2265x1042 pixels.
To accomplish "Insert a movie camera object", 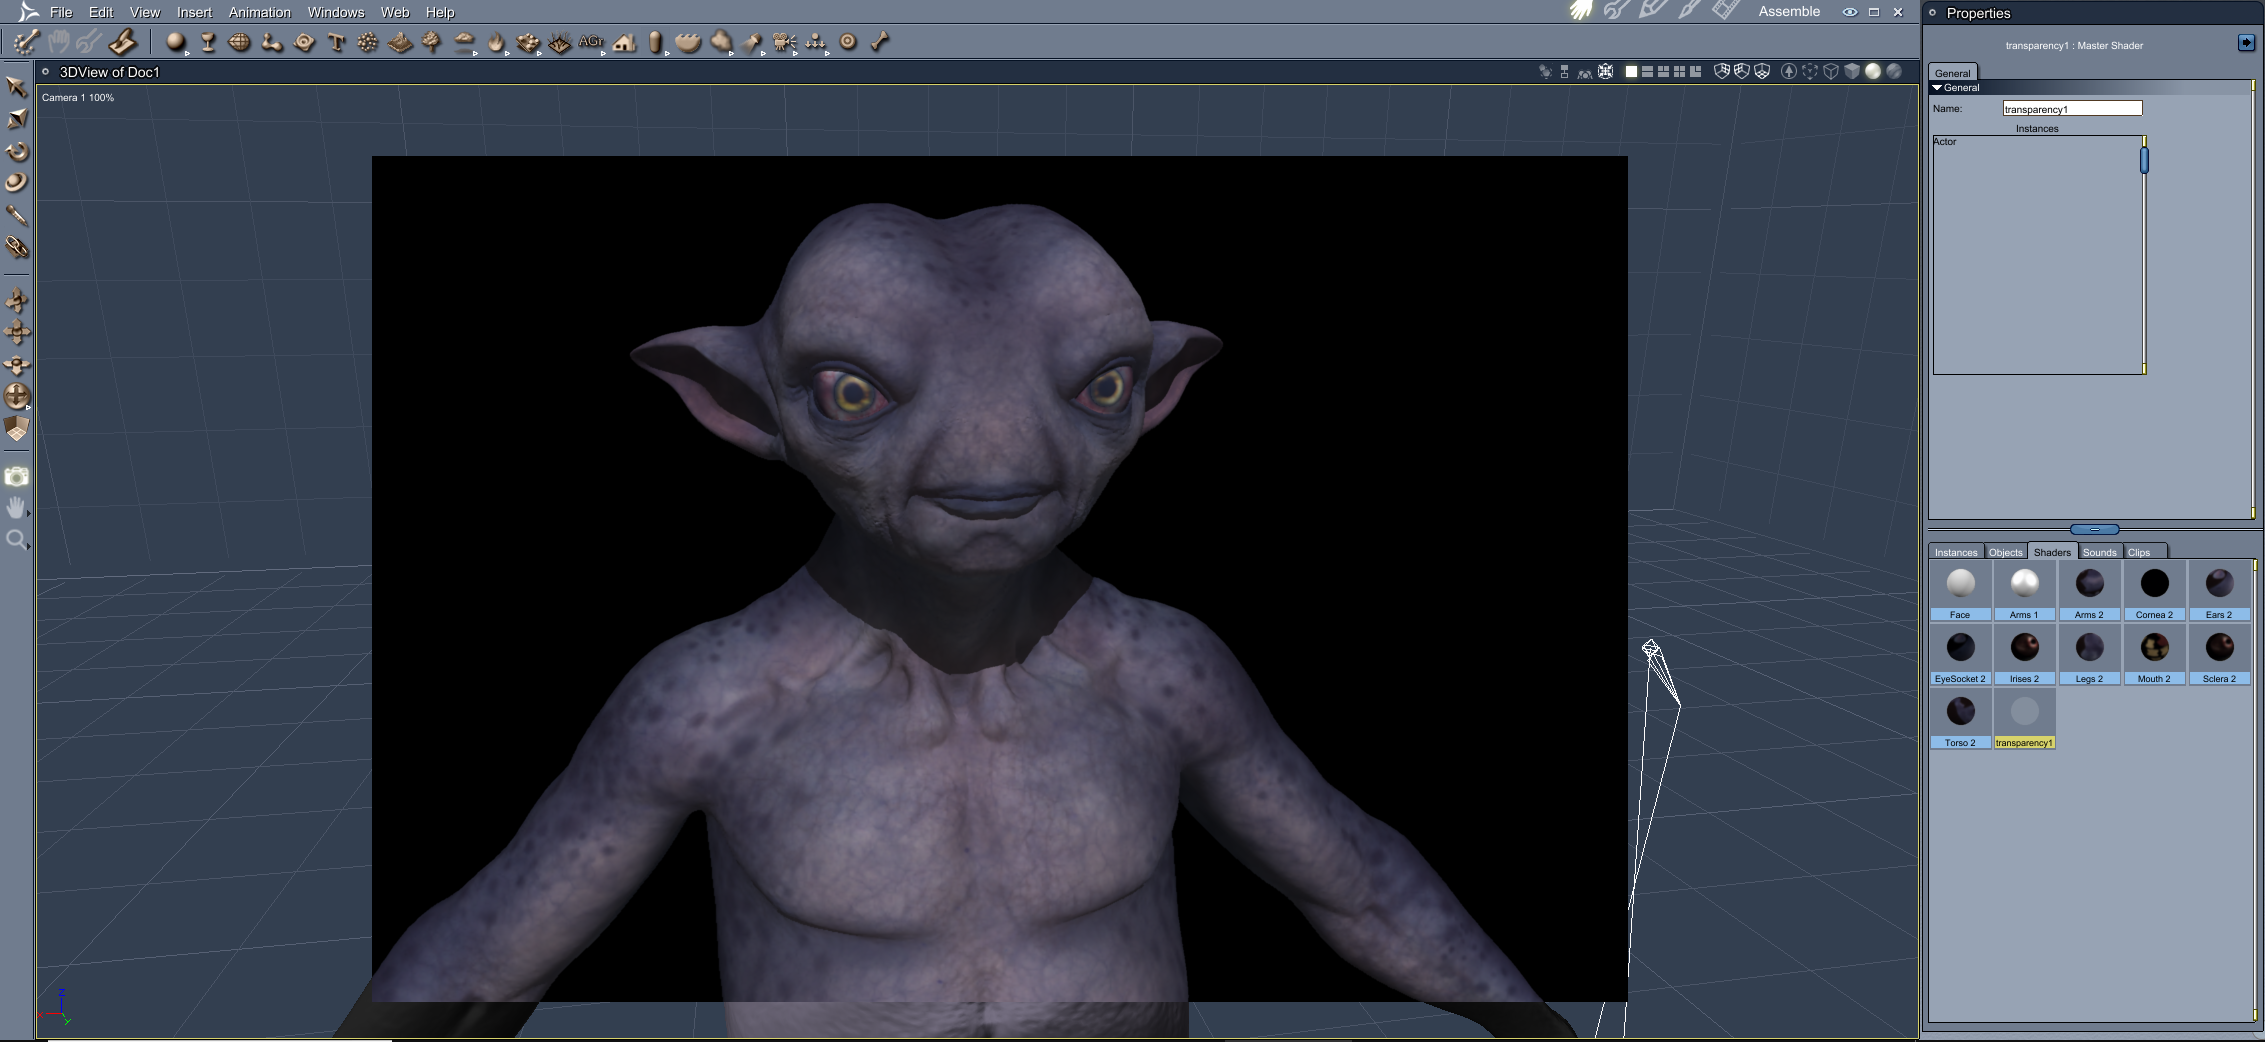I will (x=784, y=42).
